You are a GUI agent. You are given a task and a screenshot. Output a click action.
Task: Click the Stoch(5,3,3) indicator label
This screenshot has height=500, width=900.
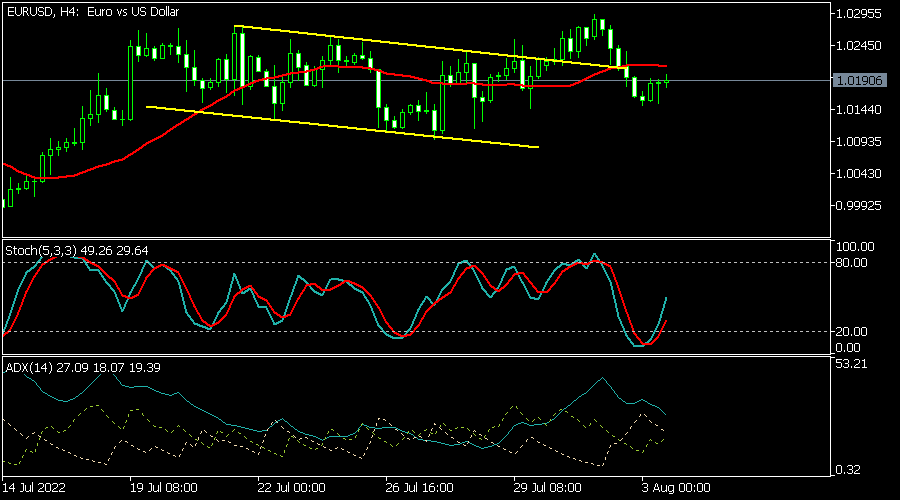(76, 251)
